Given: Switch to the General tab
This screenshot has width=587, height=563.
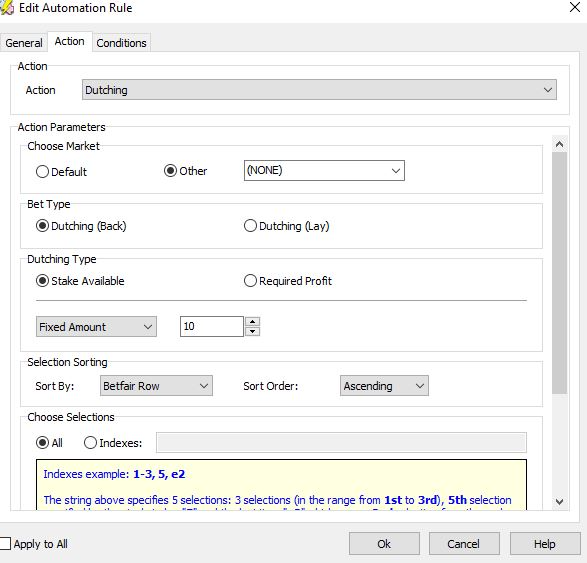Looking at the screenshot, I should coord(24,43).
